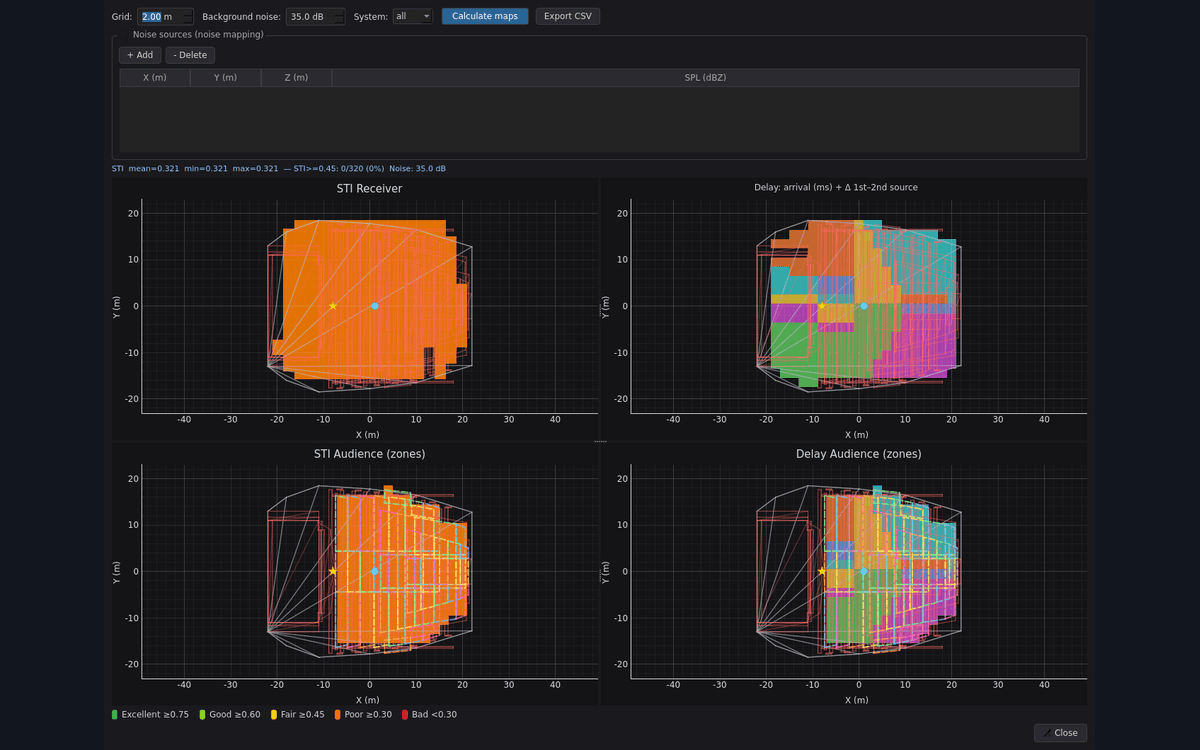
Task: Click the "Delay: arrival (ms)" plot title
Action: pos(836,187)
